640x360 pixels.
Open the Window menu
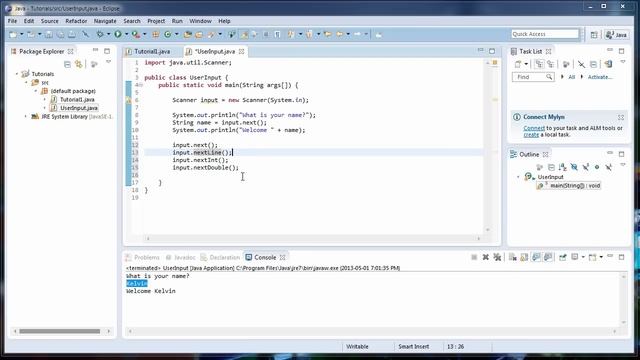click(200, 21)
